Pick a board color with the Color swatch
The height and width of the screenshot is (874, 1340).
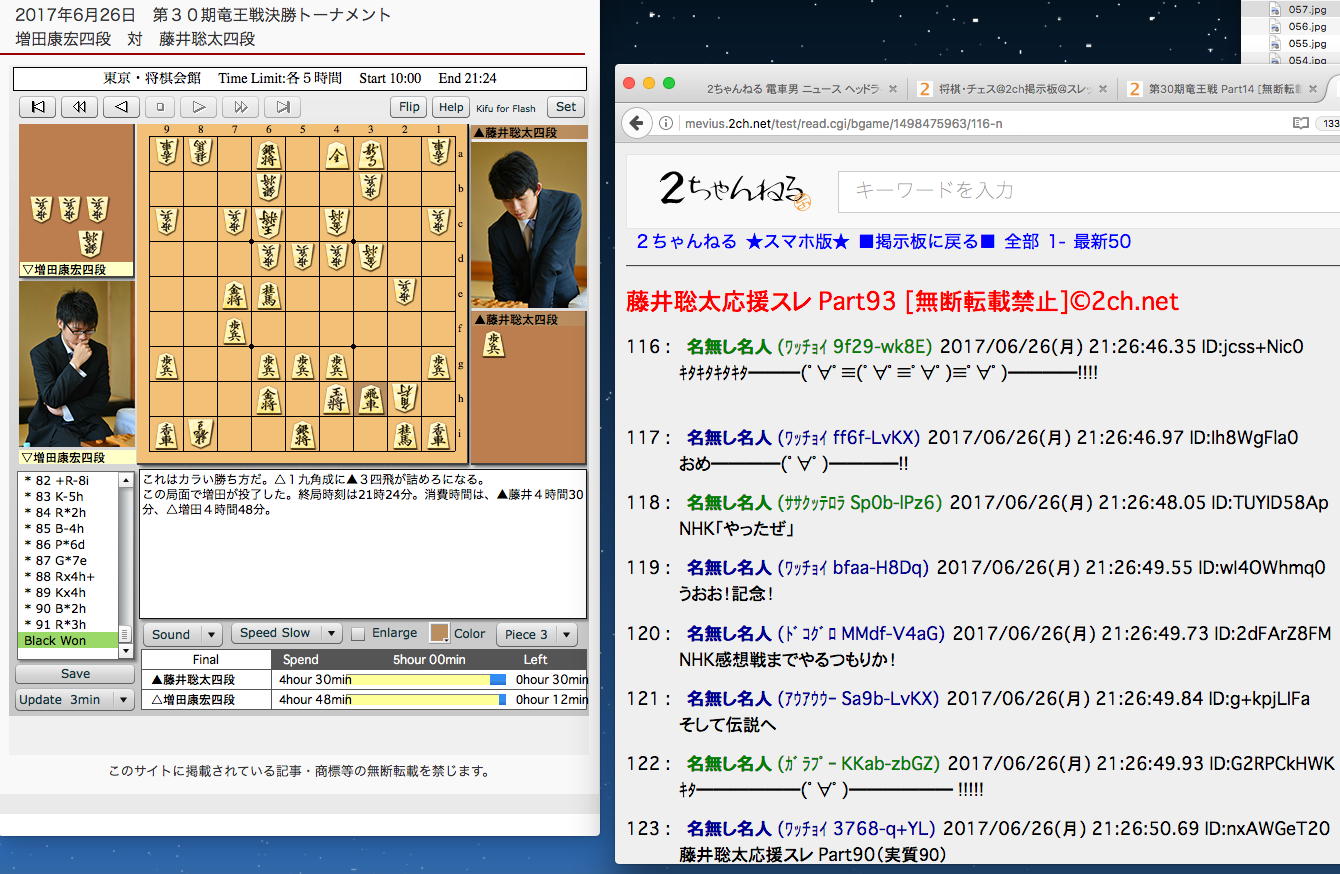[439, 633]
